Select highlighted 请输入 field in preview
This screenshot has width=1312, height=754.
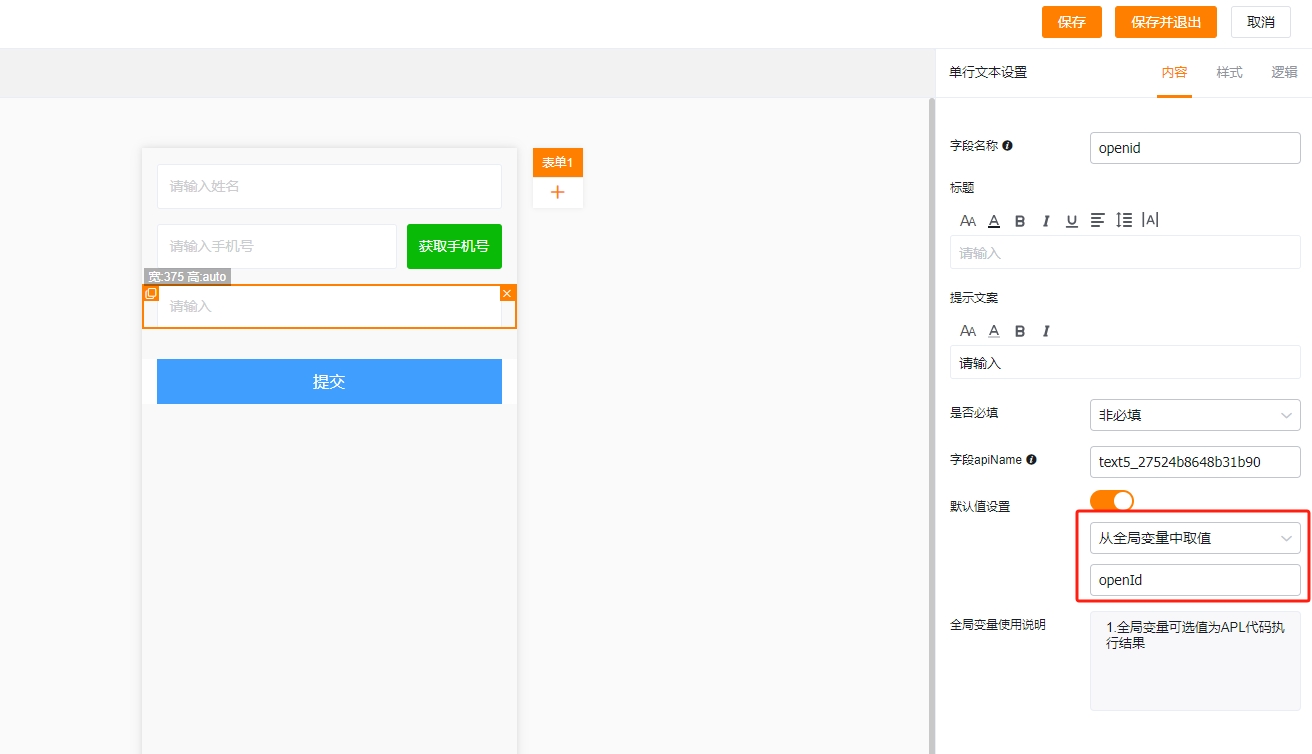tap(329, 306)
